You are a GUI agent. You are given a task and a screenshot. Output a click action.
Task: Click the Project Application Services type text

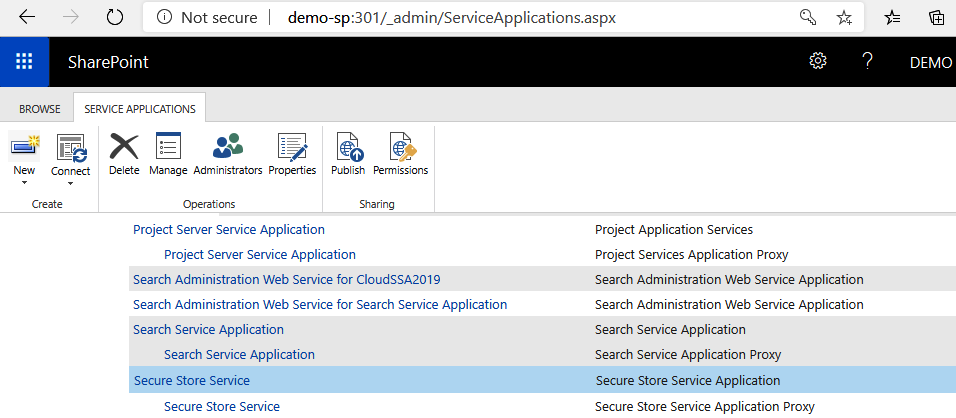(x=674, y=230)
